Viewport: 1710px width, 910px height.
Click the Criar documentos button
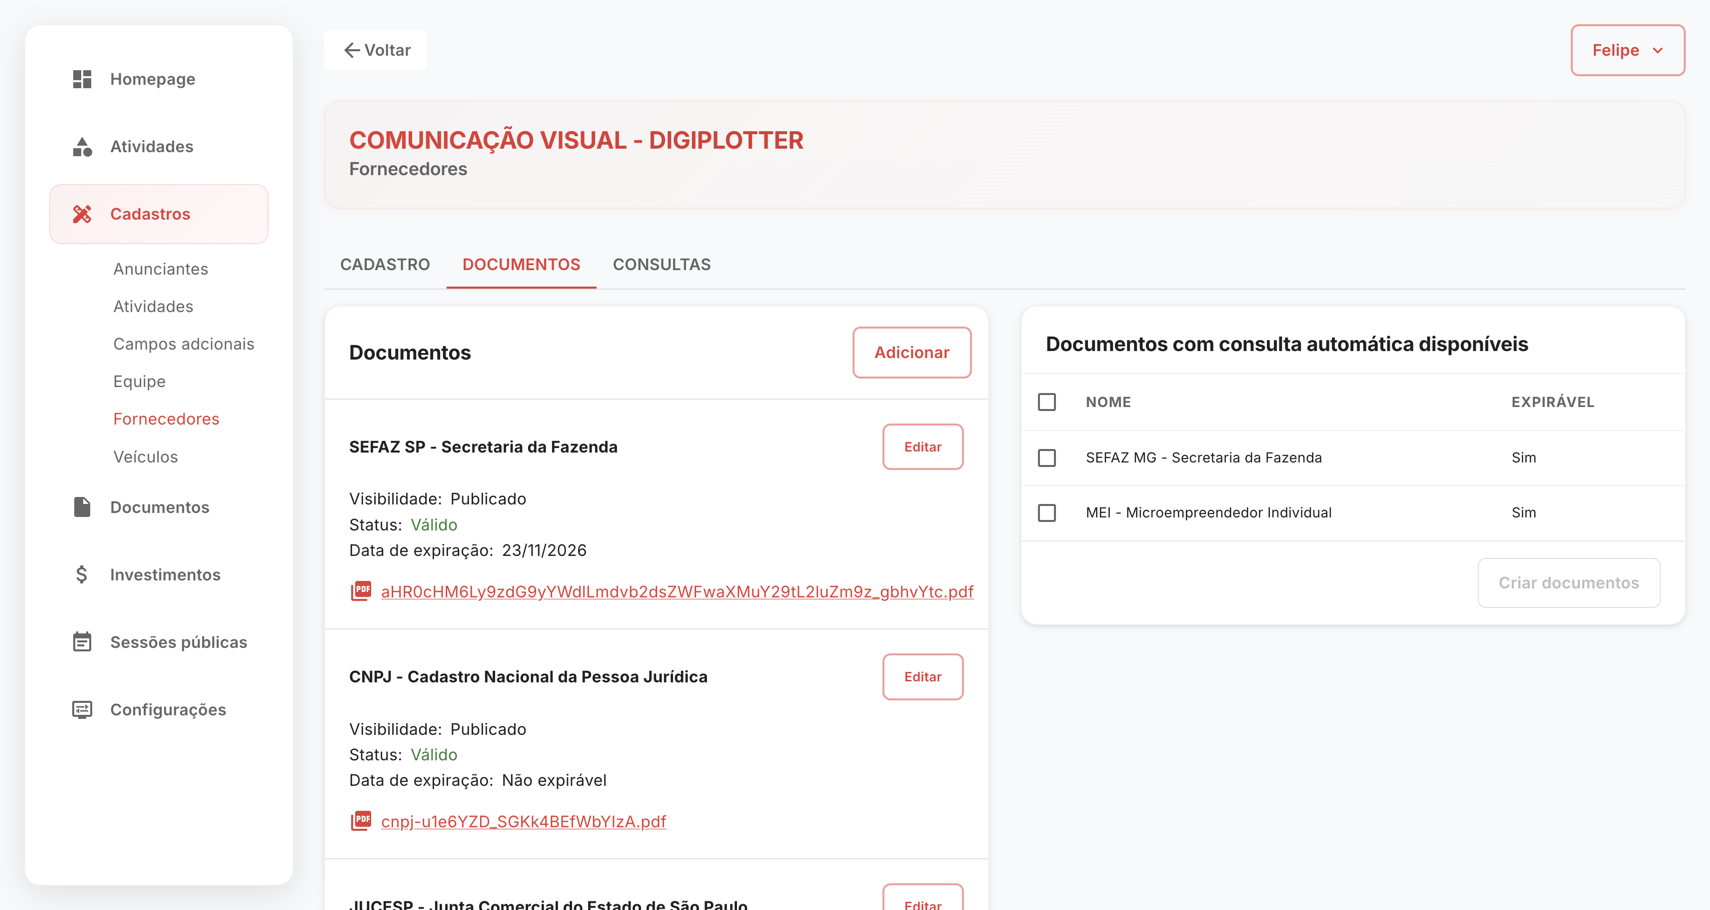1569,583
